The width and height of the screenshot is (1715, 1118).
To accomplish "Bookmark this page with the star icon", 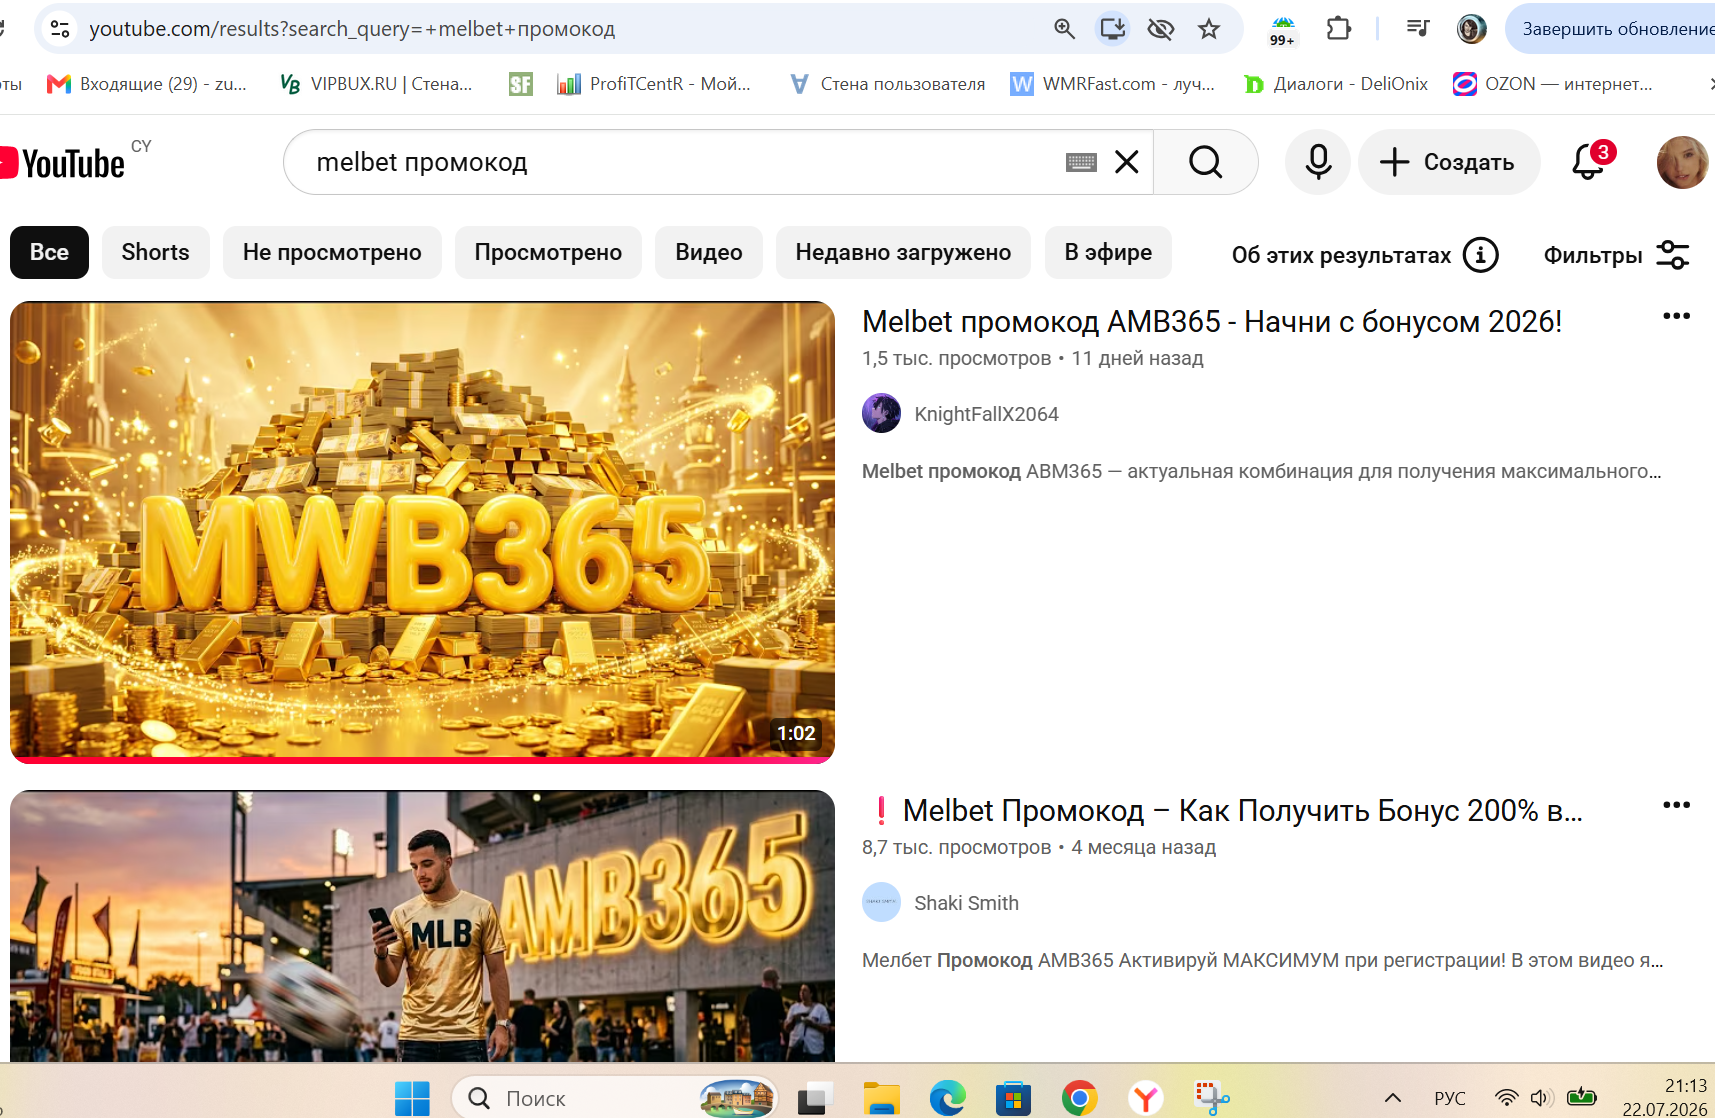I will click(1209, 29).
